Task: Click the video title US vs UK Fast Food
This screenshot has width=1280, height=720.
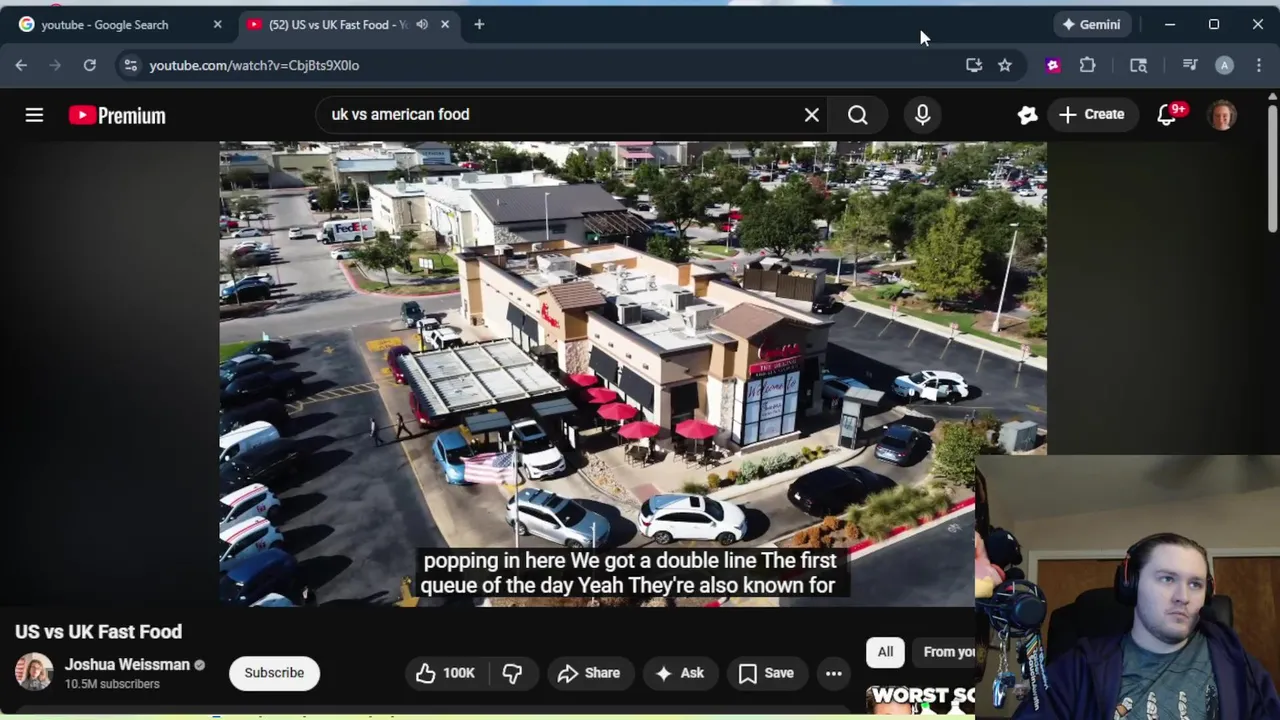Action: click(98, 632)
